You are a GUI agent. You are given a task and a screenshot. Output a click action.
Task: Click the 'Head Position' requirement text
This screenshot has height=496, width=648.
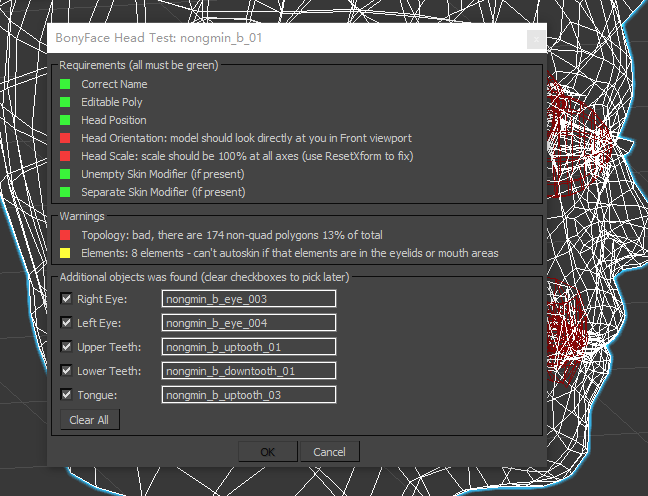coord(114,120)
